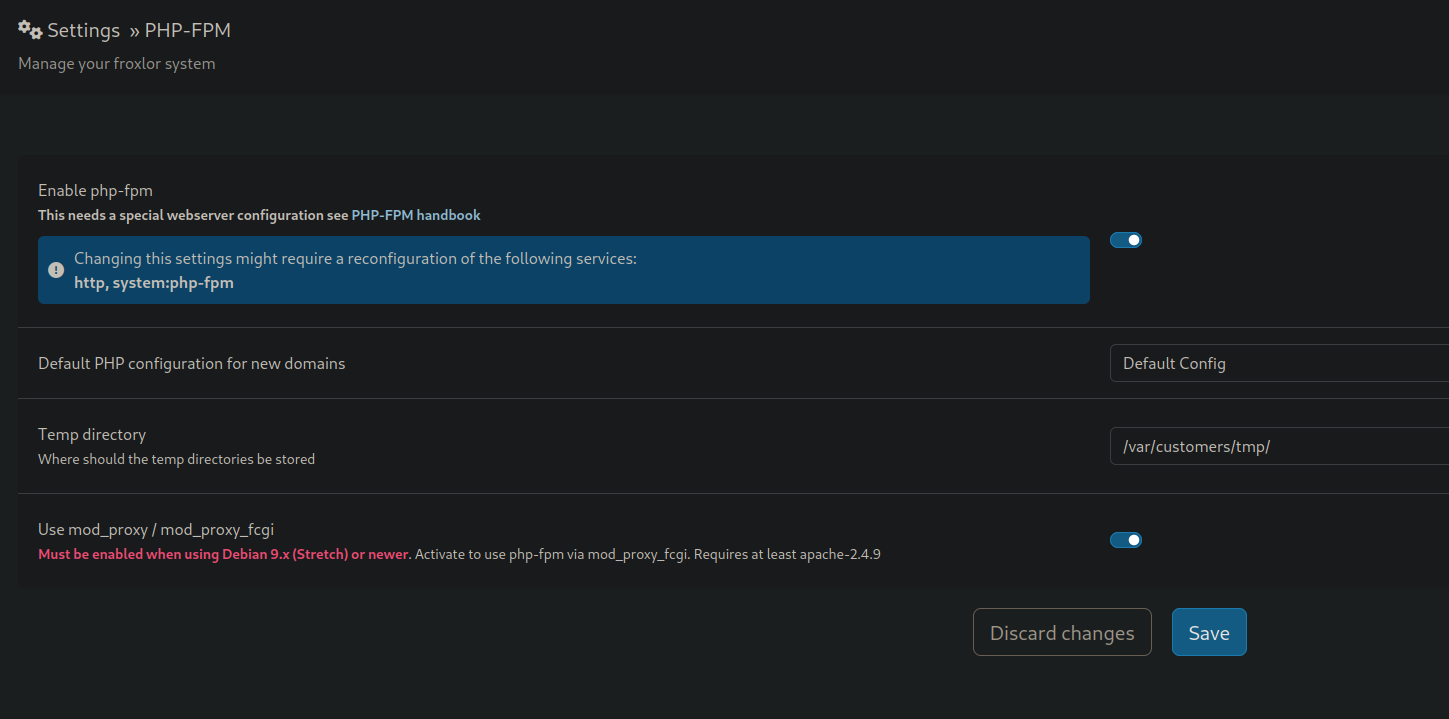Click the "Temp directory" setting label
This screenshot has width=1449, height=719.
[92, 434]
